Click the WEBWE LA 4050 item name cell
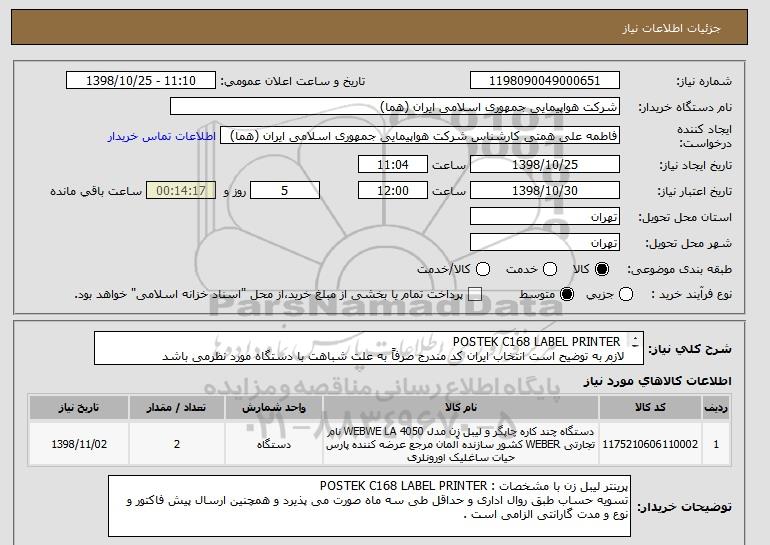 coord(461,444)
